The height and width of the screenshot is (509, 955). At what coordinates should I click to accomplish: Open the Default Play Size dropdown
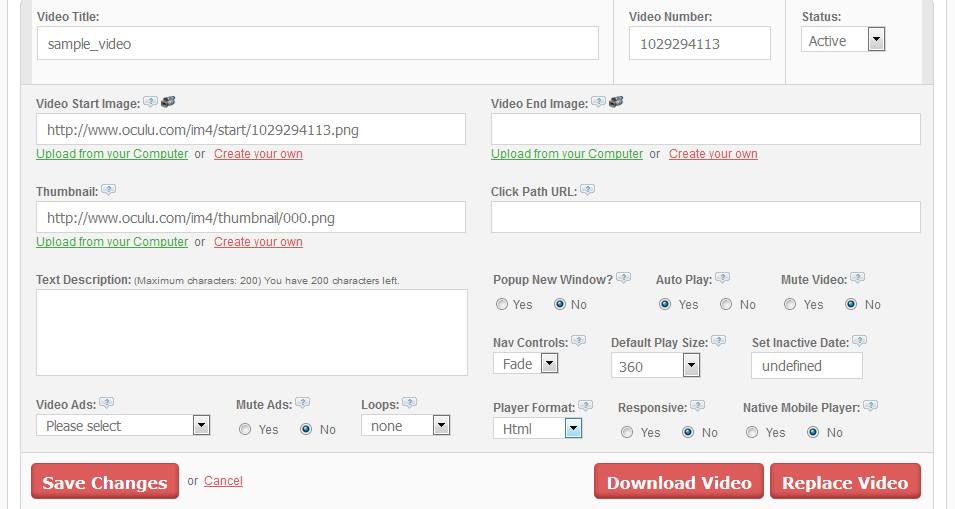tap(691, 366)
